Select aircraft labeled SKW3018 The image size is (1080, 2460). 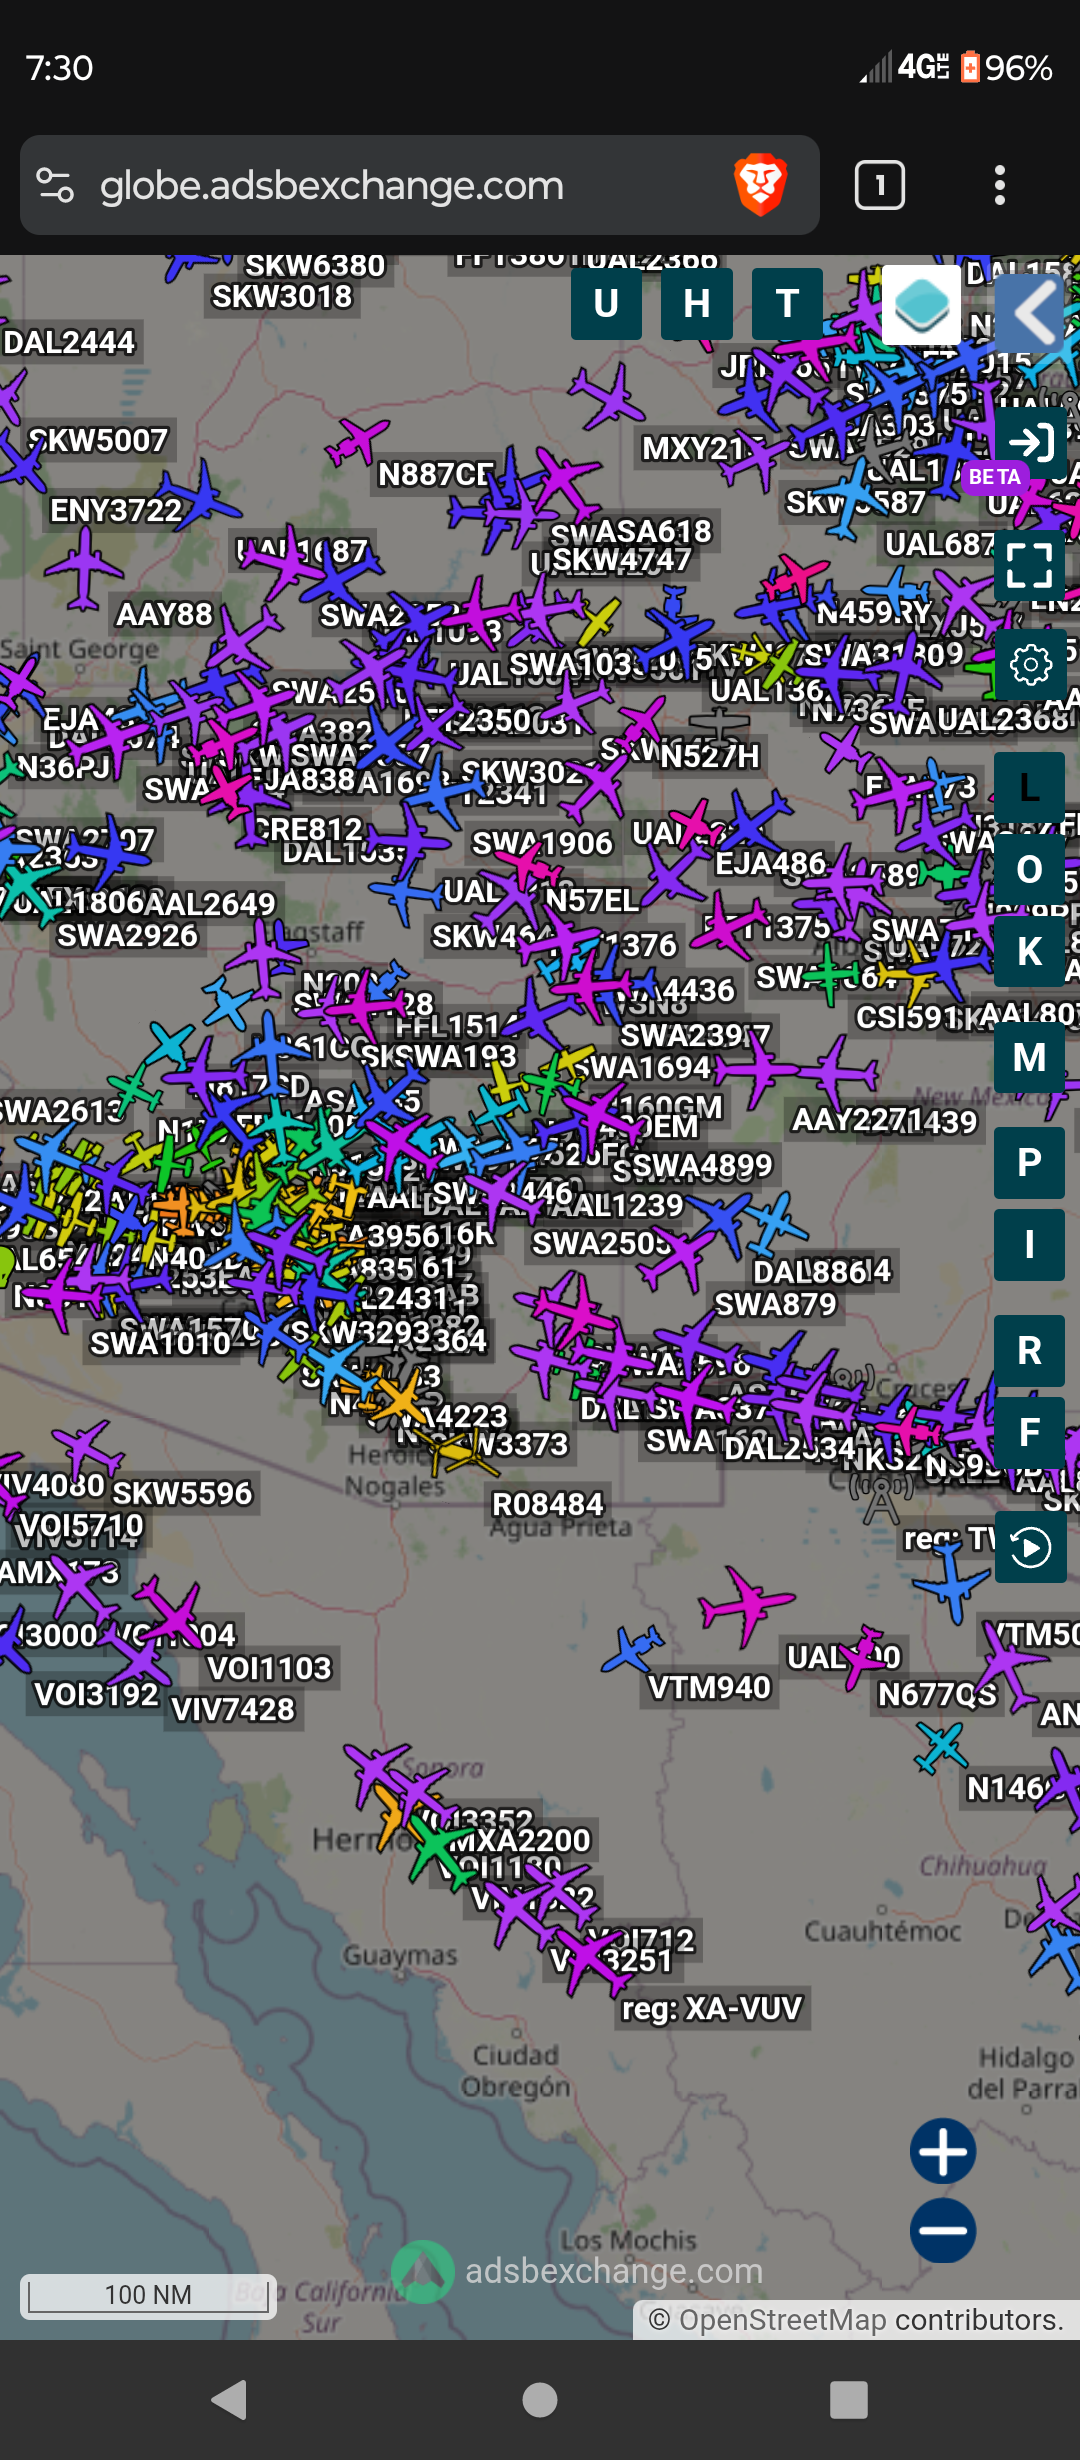[x=282, y=297]
